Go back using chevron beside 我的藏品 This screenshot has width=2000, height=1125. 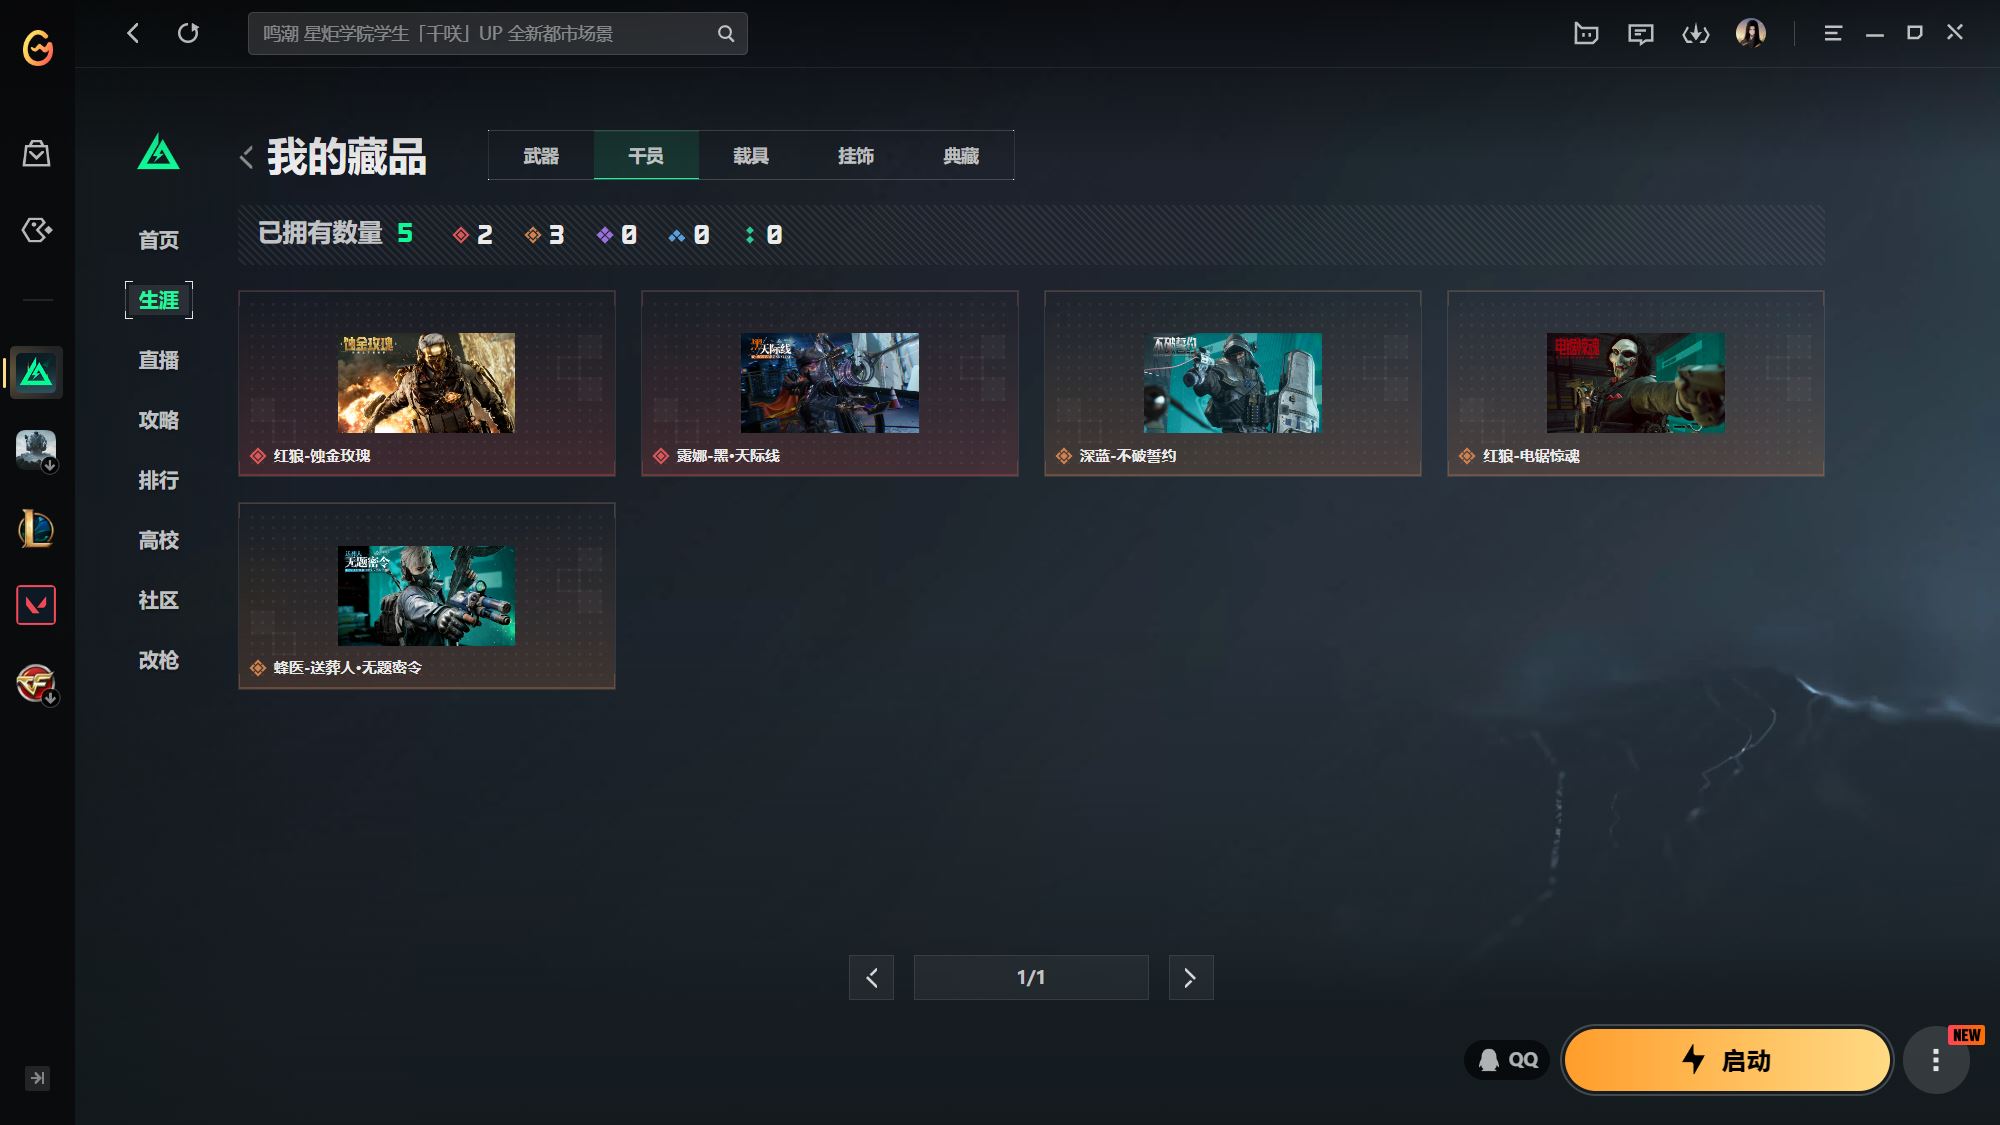[246, 157]
